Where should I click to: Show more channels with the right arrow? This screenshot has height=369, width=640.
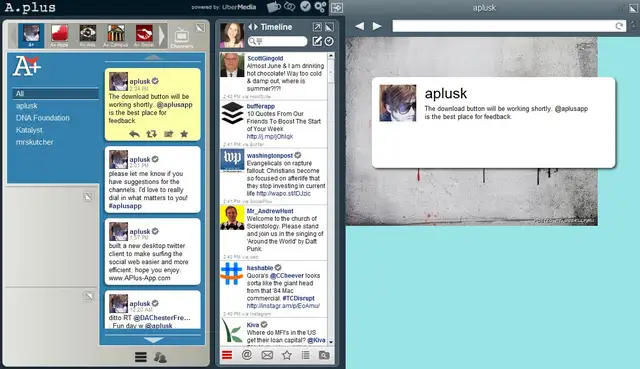[162, 36]
